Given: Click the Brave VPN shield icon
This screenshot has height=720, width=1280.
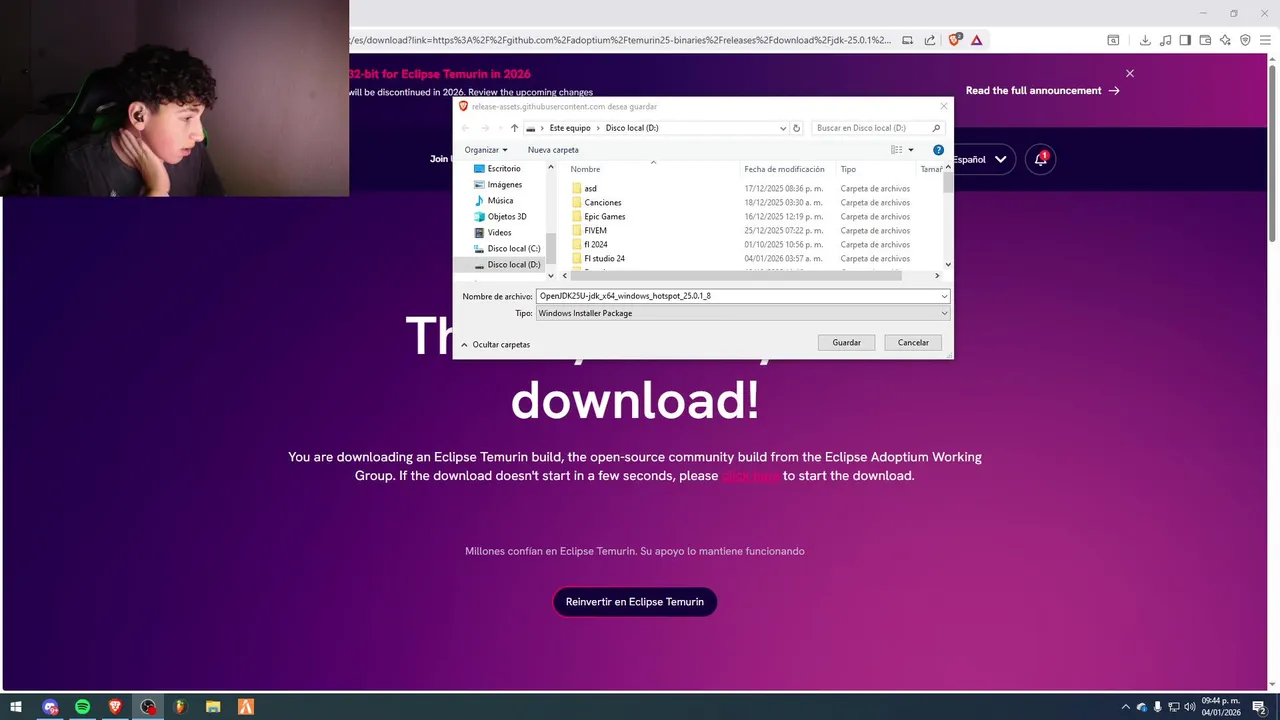Looking at the screenshot, I should pos(1245,40).
